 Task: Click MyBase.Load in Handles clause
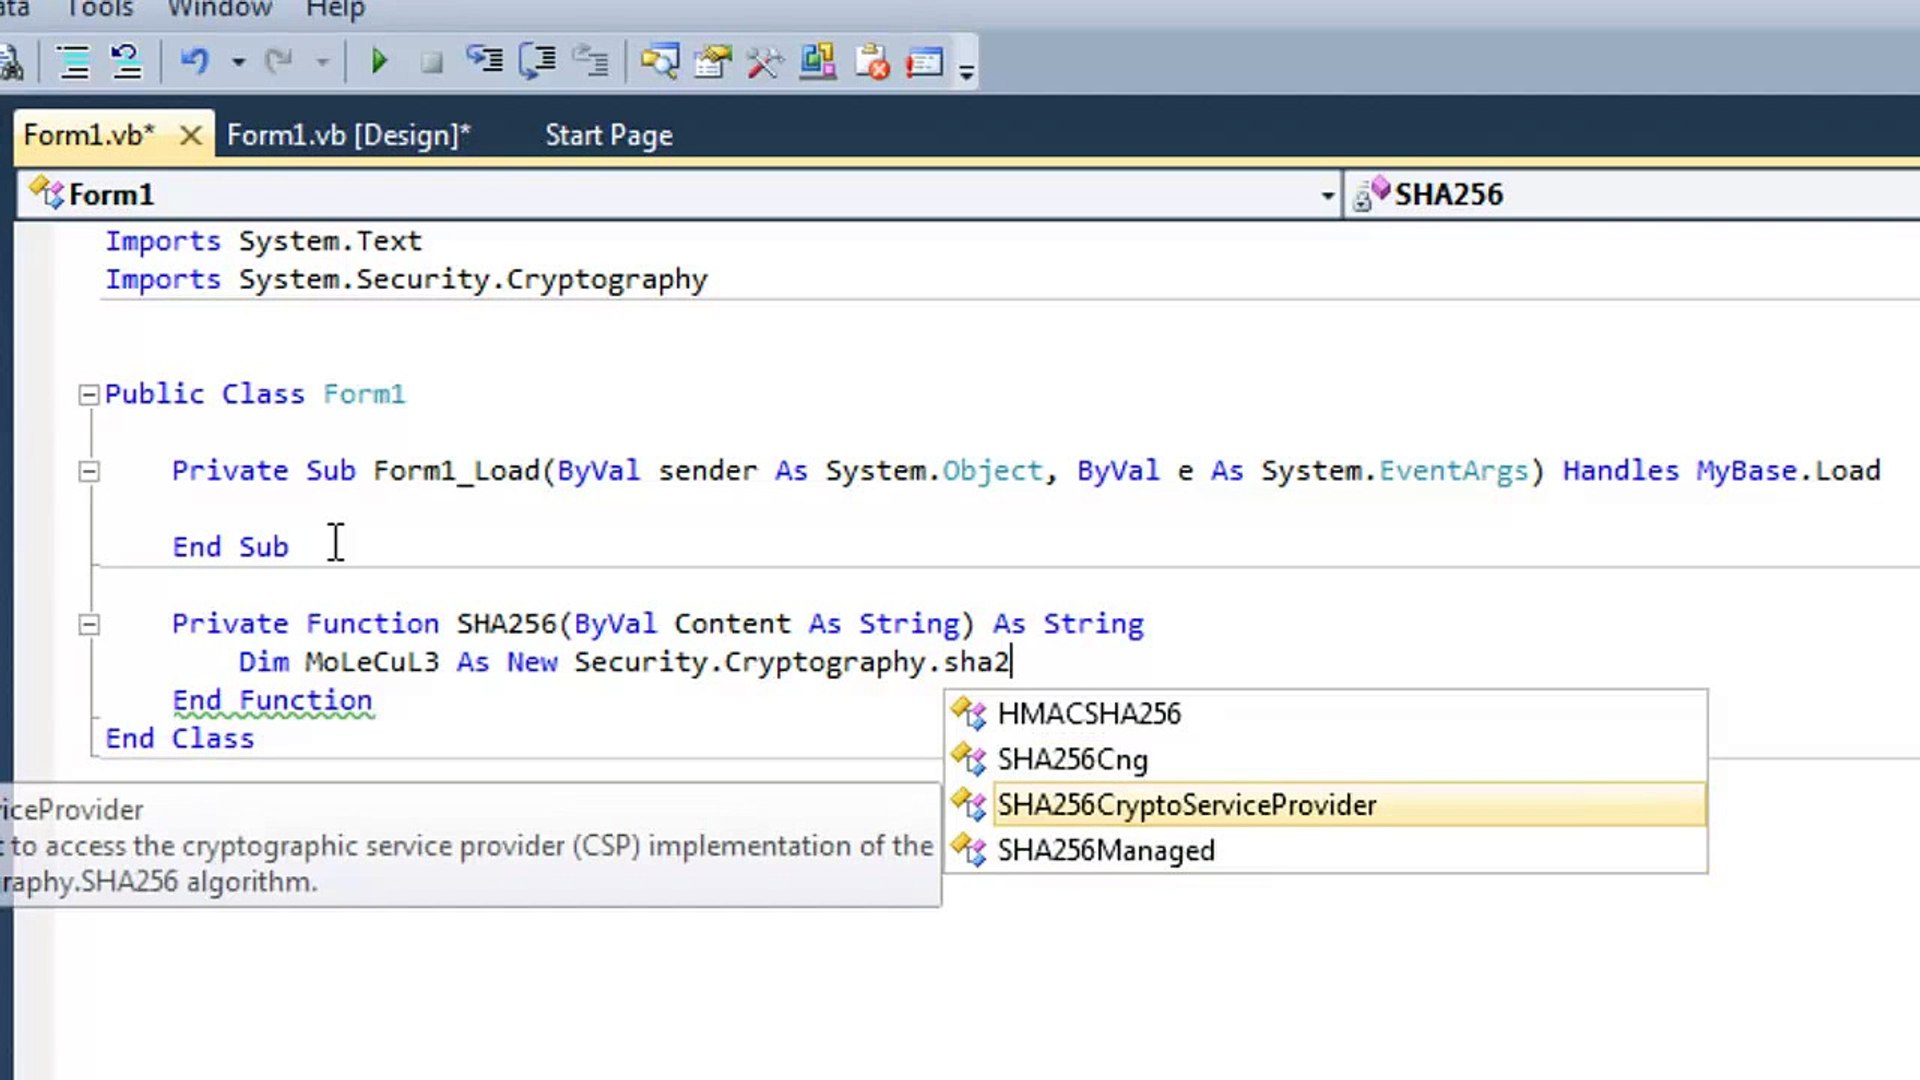(1788, 471)
